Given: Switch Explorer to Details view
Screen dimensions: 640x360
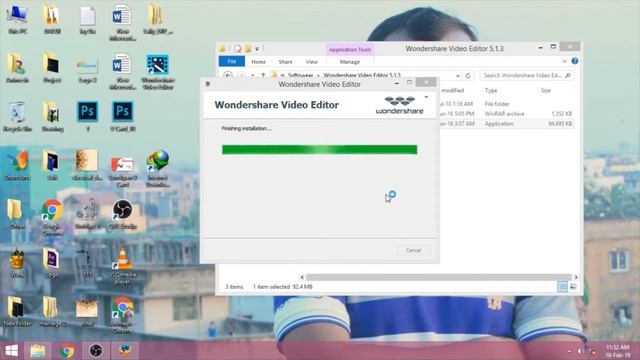Looking at the screenshot, I should click(x=562, y=287).
